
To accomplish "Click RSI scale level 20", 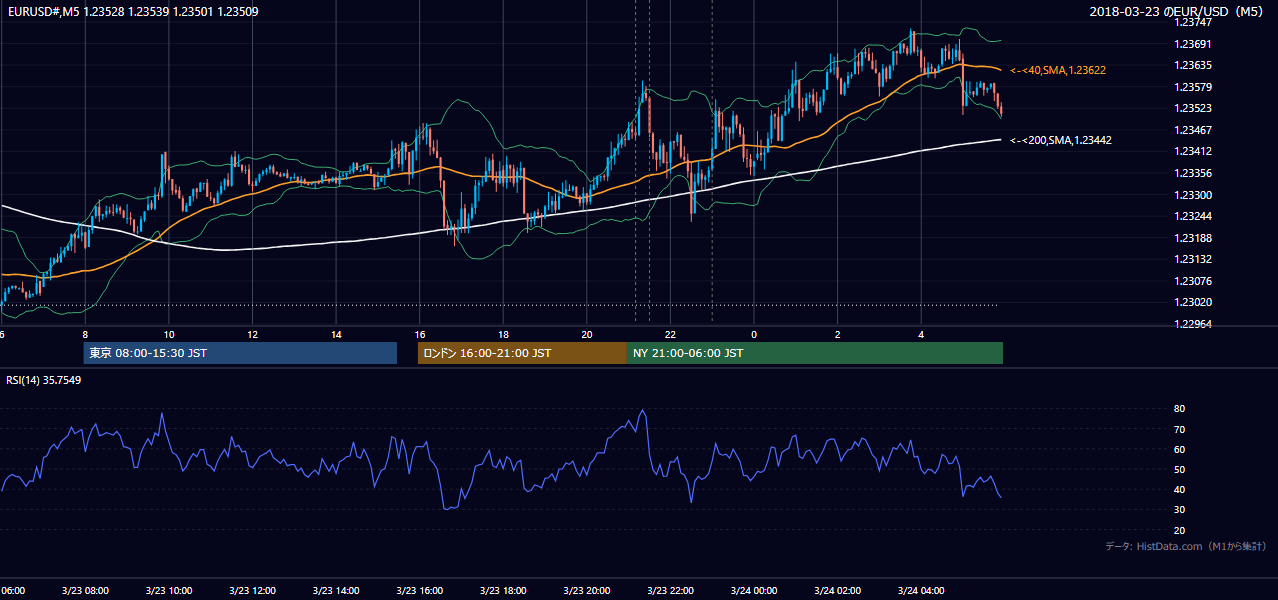I will click(1179, 530).
